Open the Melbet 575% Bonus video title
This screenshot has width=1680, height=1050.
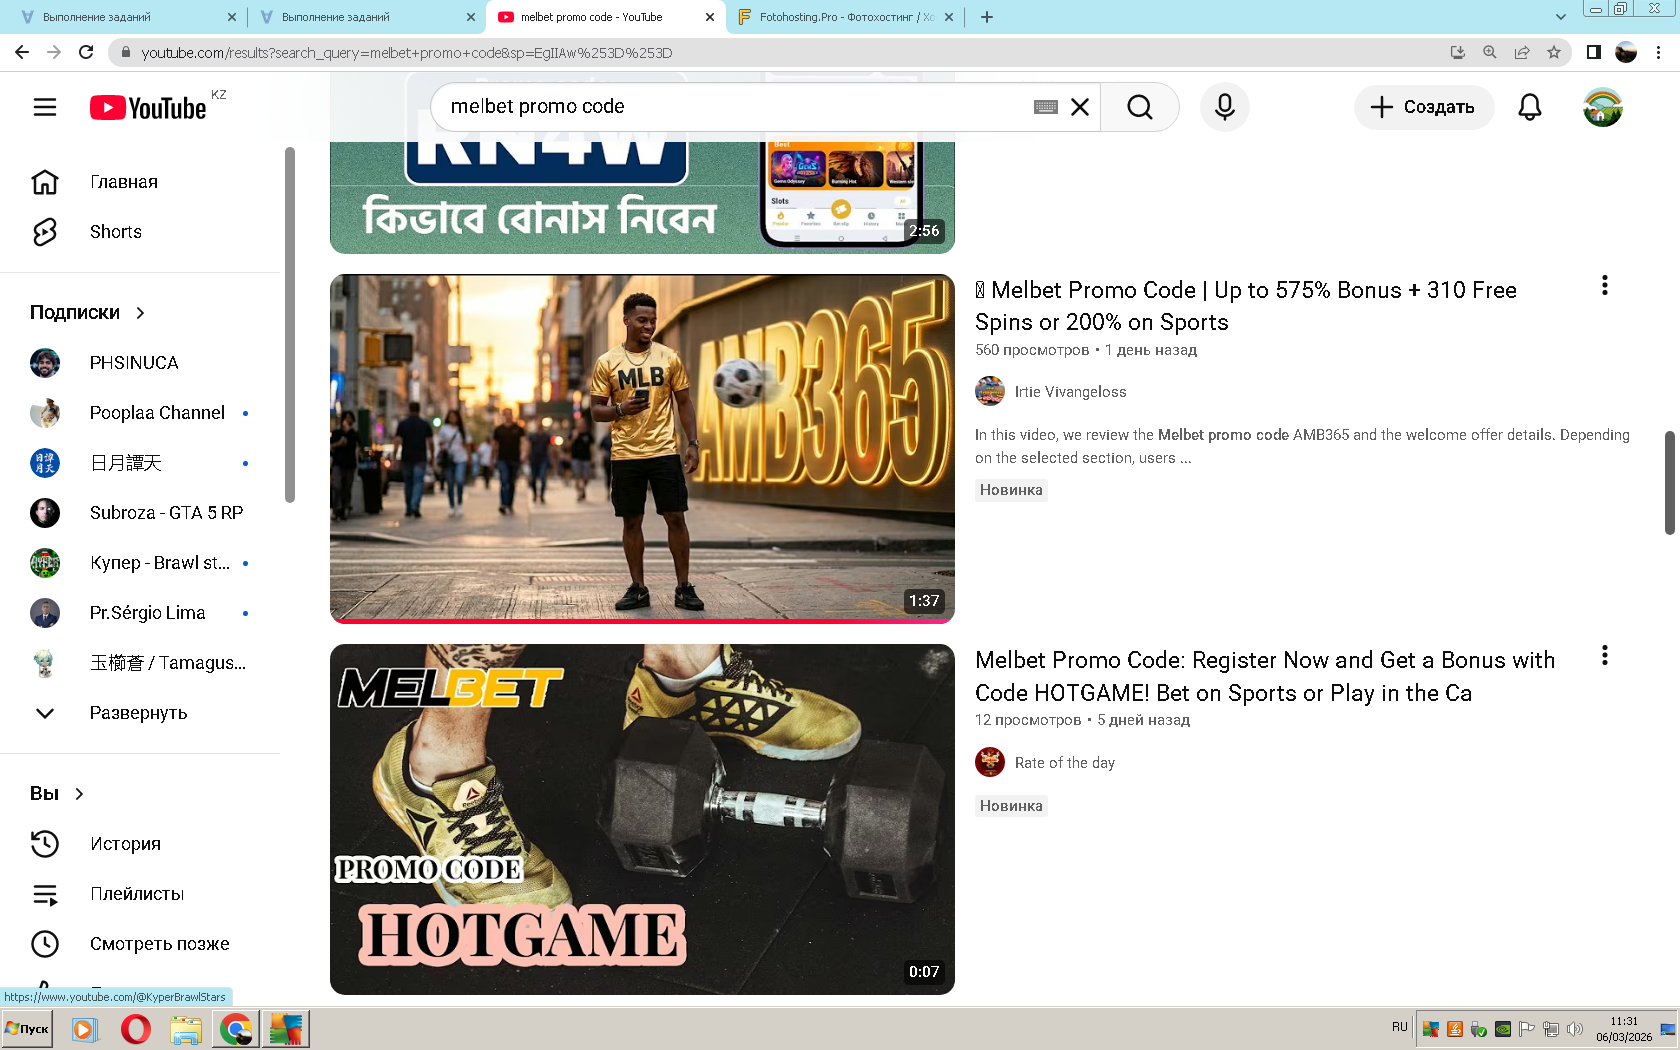point(1246,306)
